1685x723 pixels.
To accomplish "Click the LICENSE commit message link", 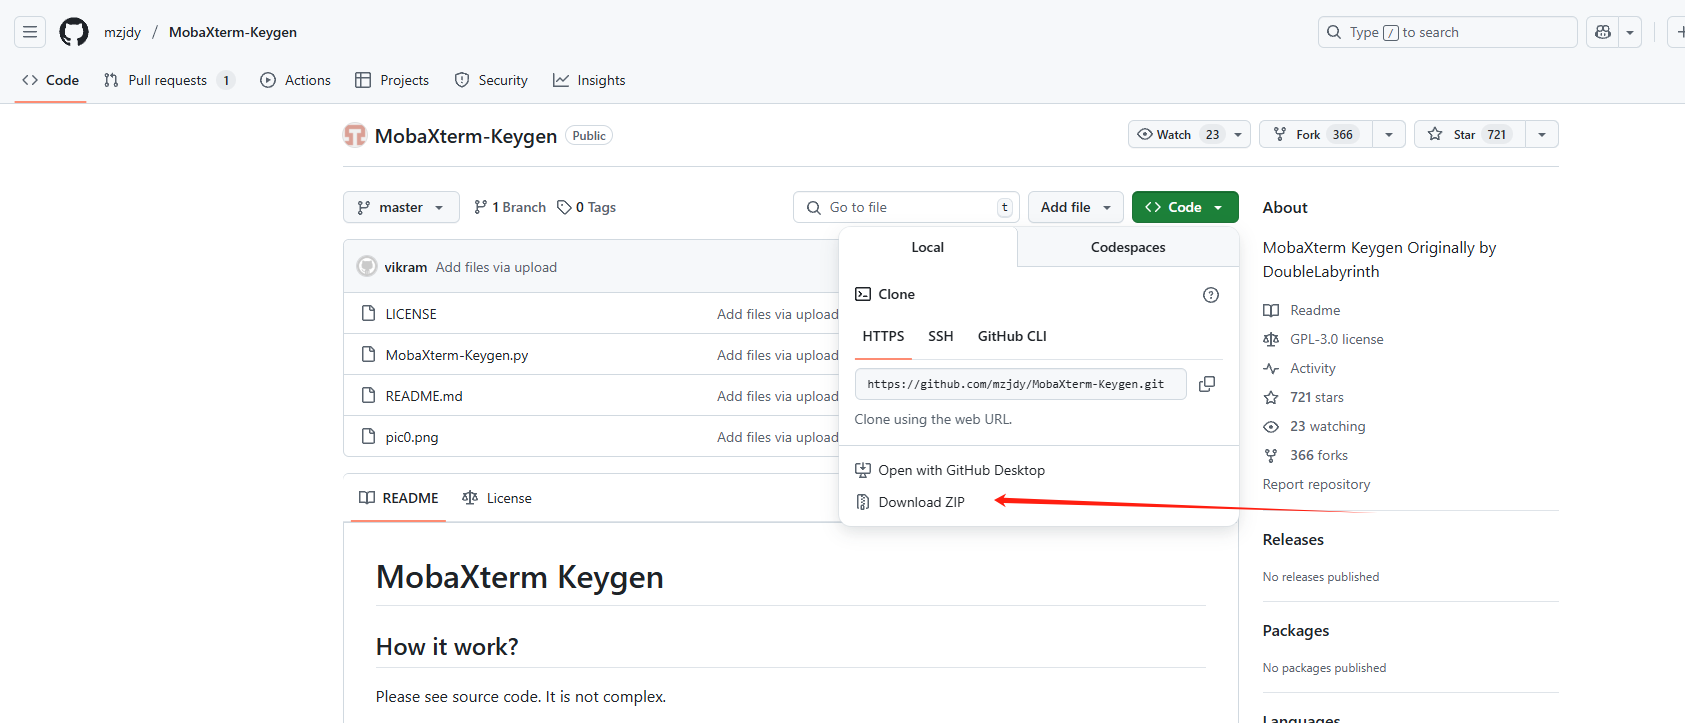I will click(x=777, y=314).
